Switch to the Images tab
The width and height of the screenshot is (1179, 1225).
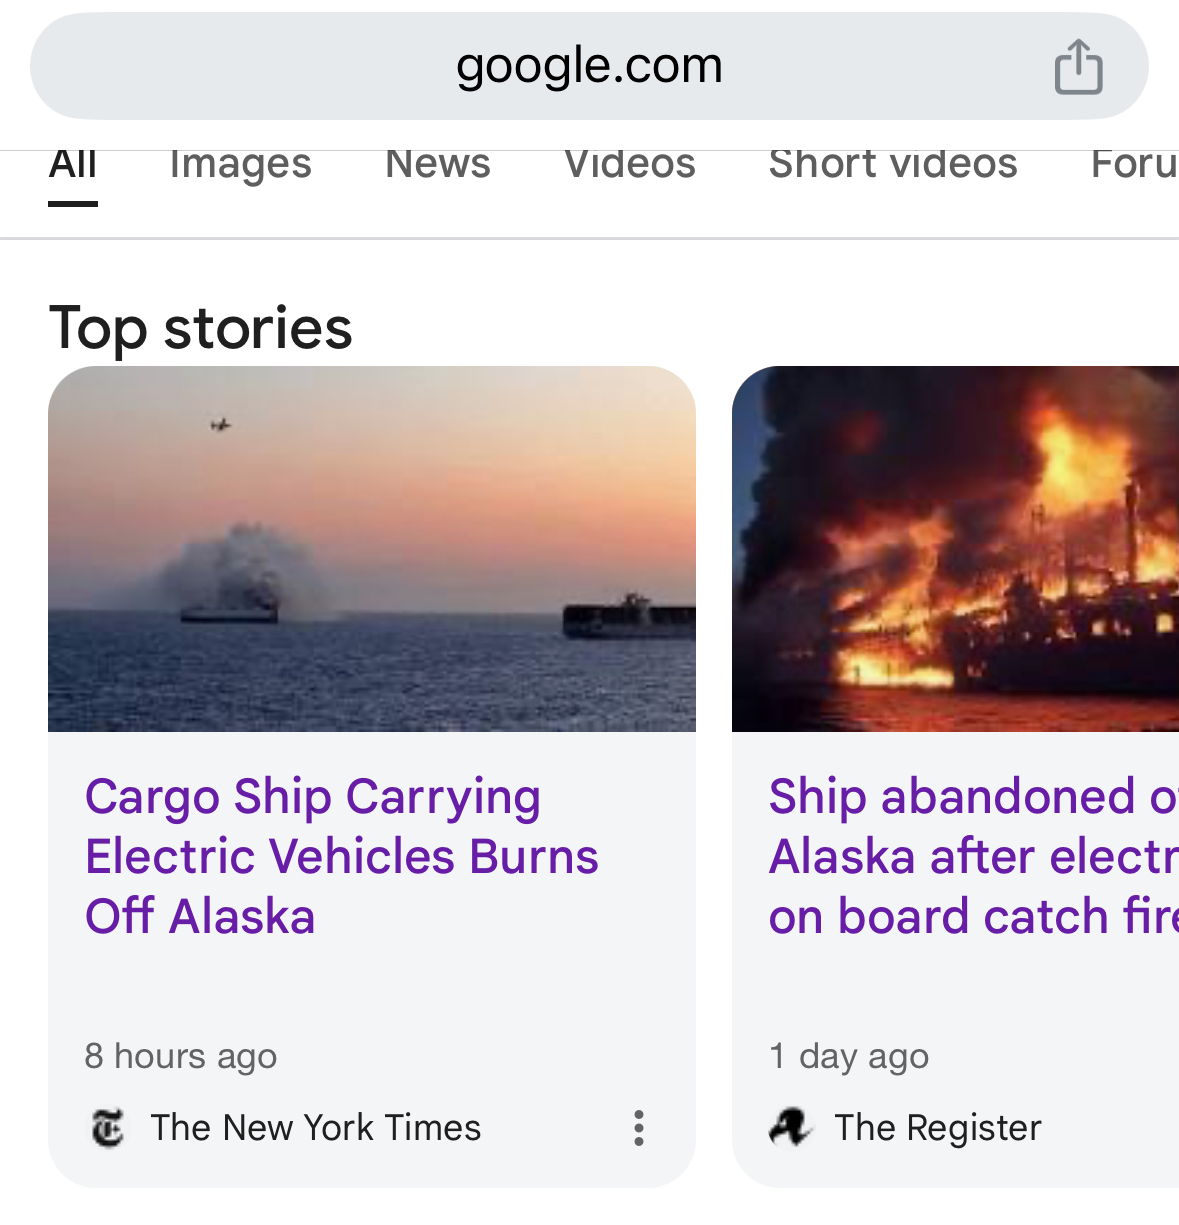[241, 164]
